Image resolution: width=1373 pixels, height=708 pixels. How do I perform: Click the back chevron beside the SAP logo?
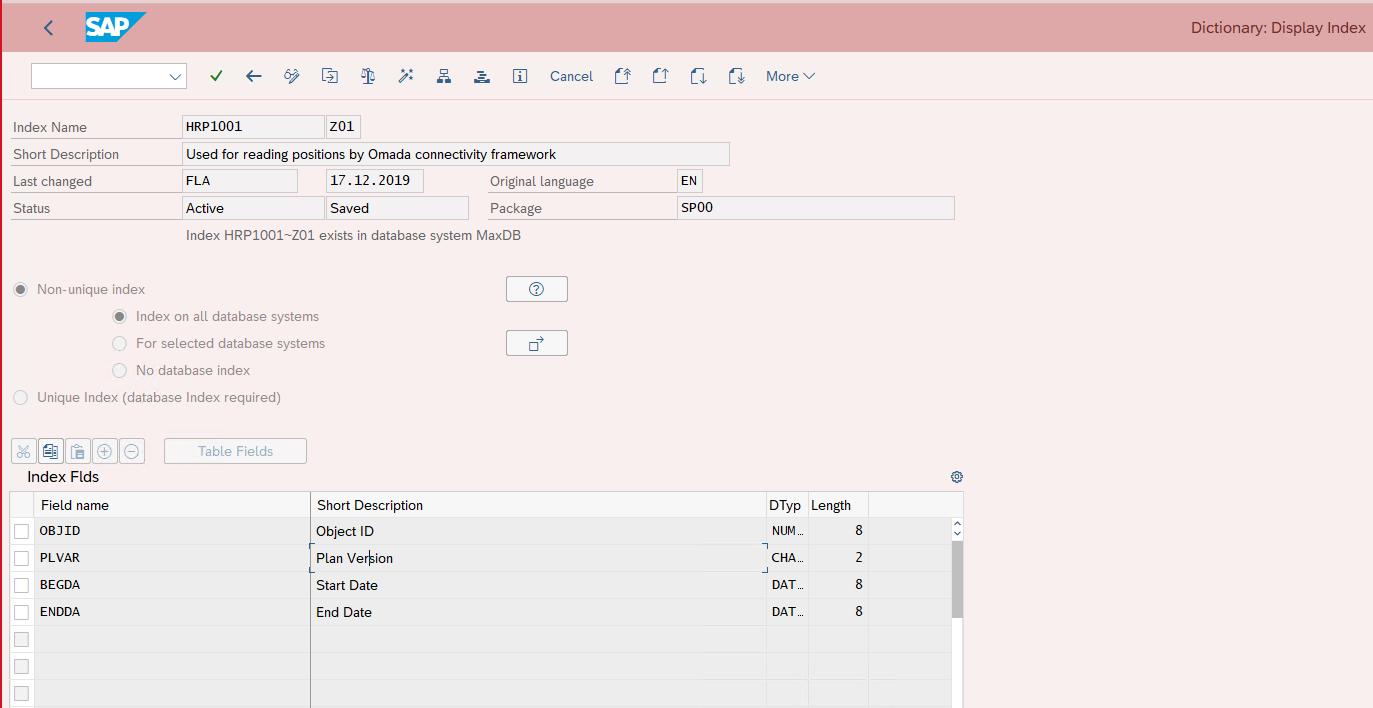coord(49,28)
